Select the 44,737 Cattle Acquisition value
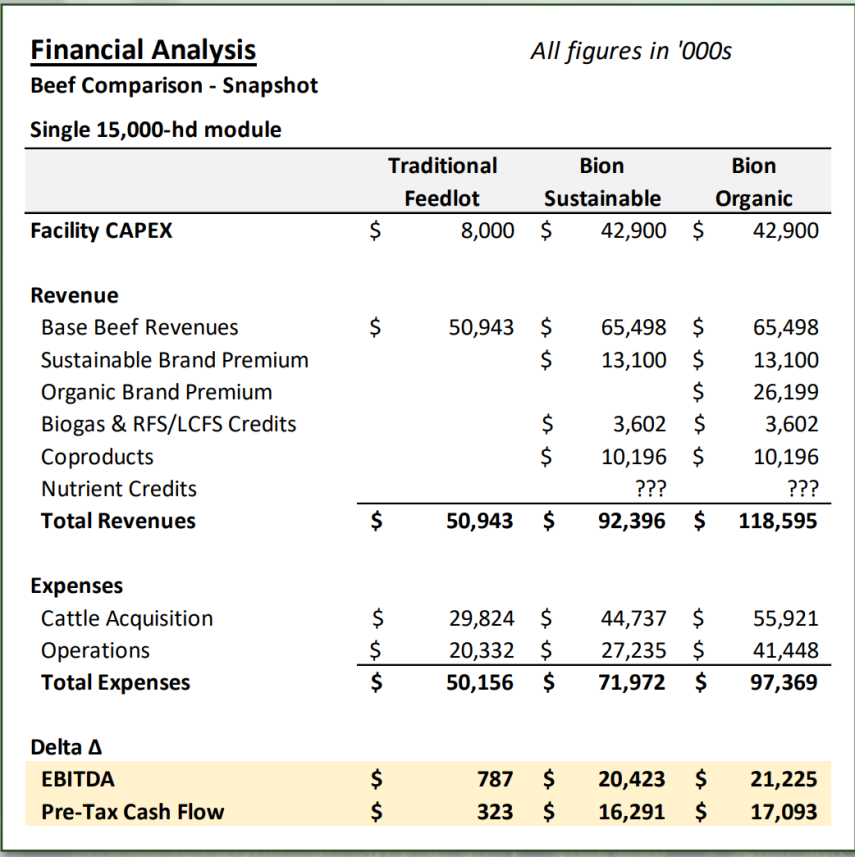Image resolution: width=855 pixels, height=857 pixels. coord(634,618)
